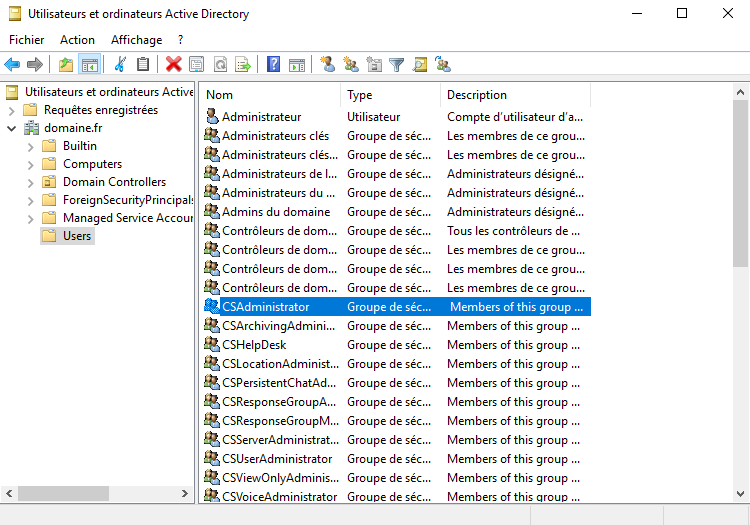Expand the Domain Controllers node
The image size is (750, 525).
(x=30, y=182)
